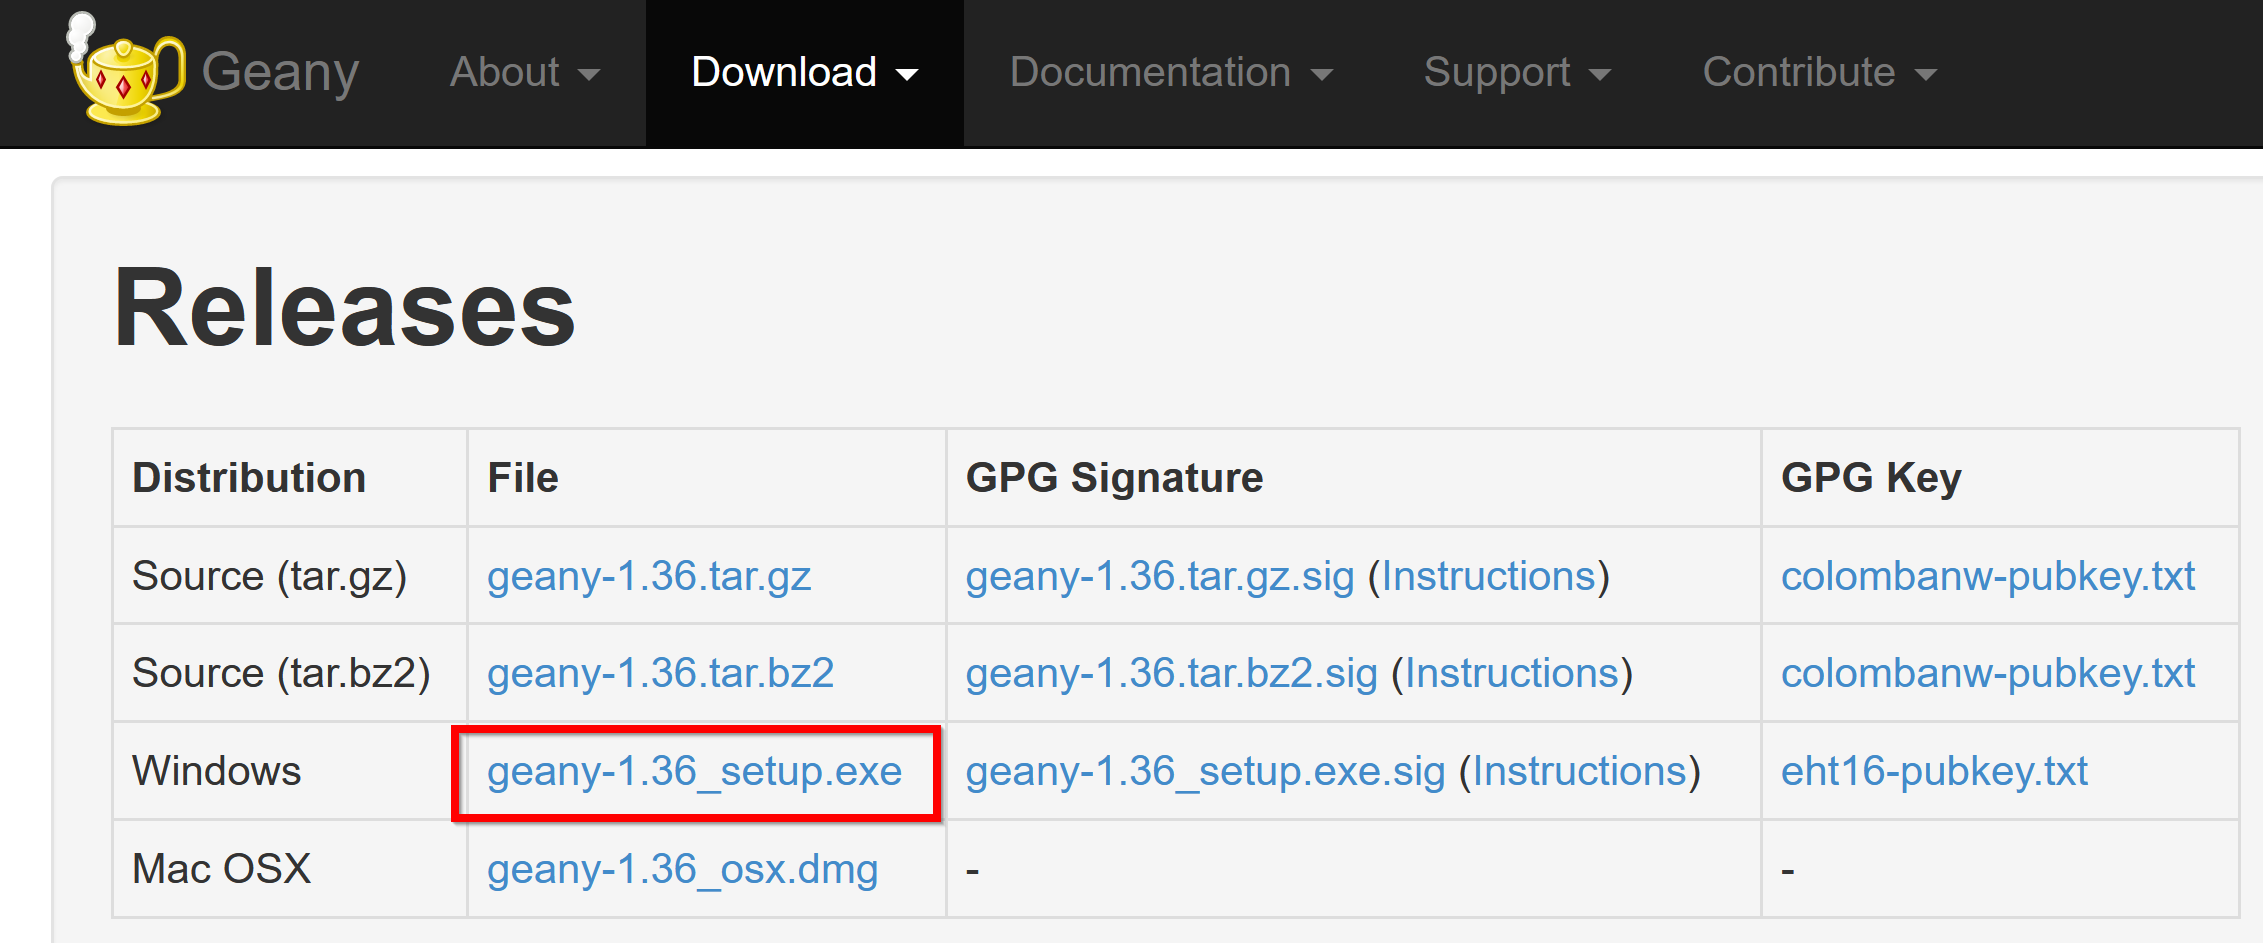Open colombanw-pubkey.txt in tar.bz2 row
This screenshot has height=943, width=2263.
tap(1988, 674)
